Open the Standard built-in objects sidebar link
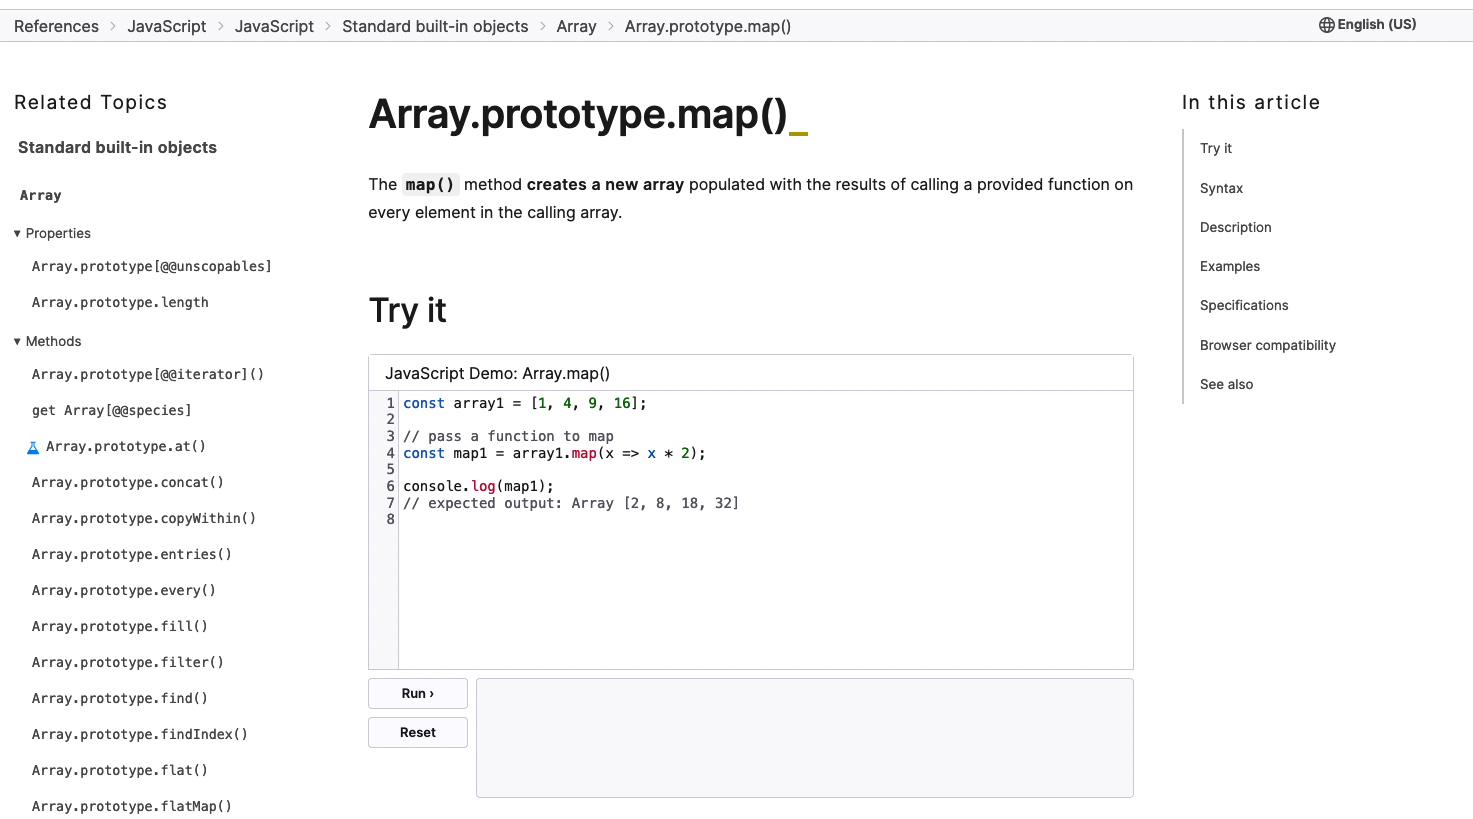The image size is (1473, 819). point(117,147)
